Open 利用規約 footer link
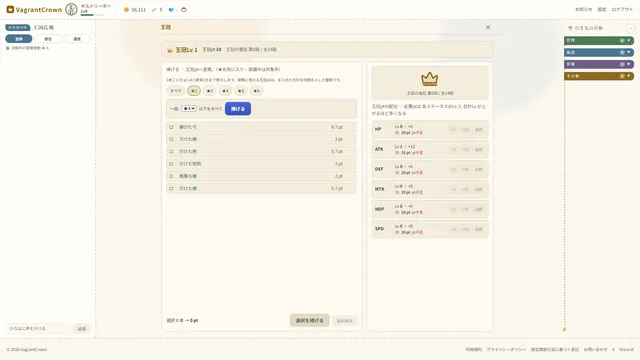Screen dimensions: 640x360 click(x=473, y=349)
